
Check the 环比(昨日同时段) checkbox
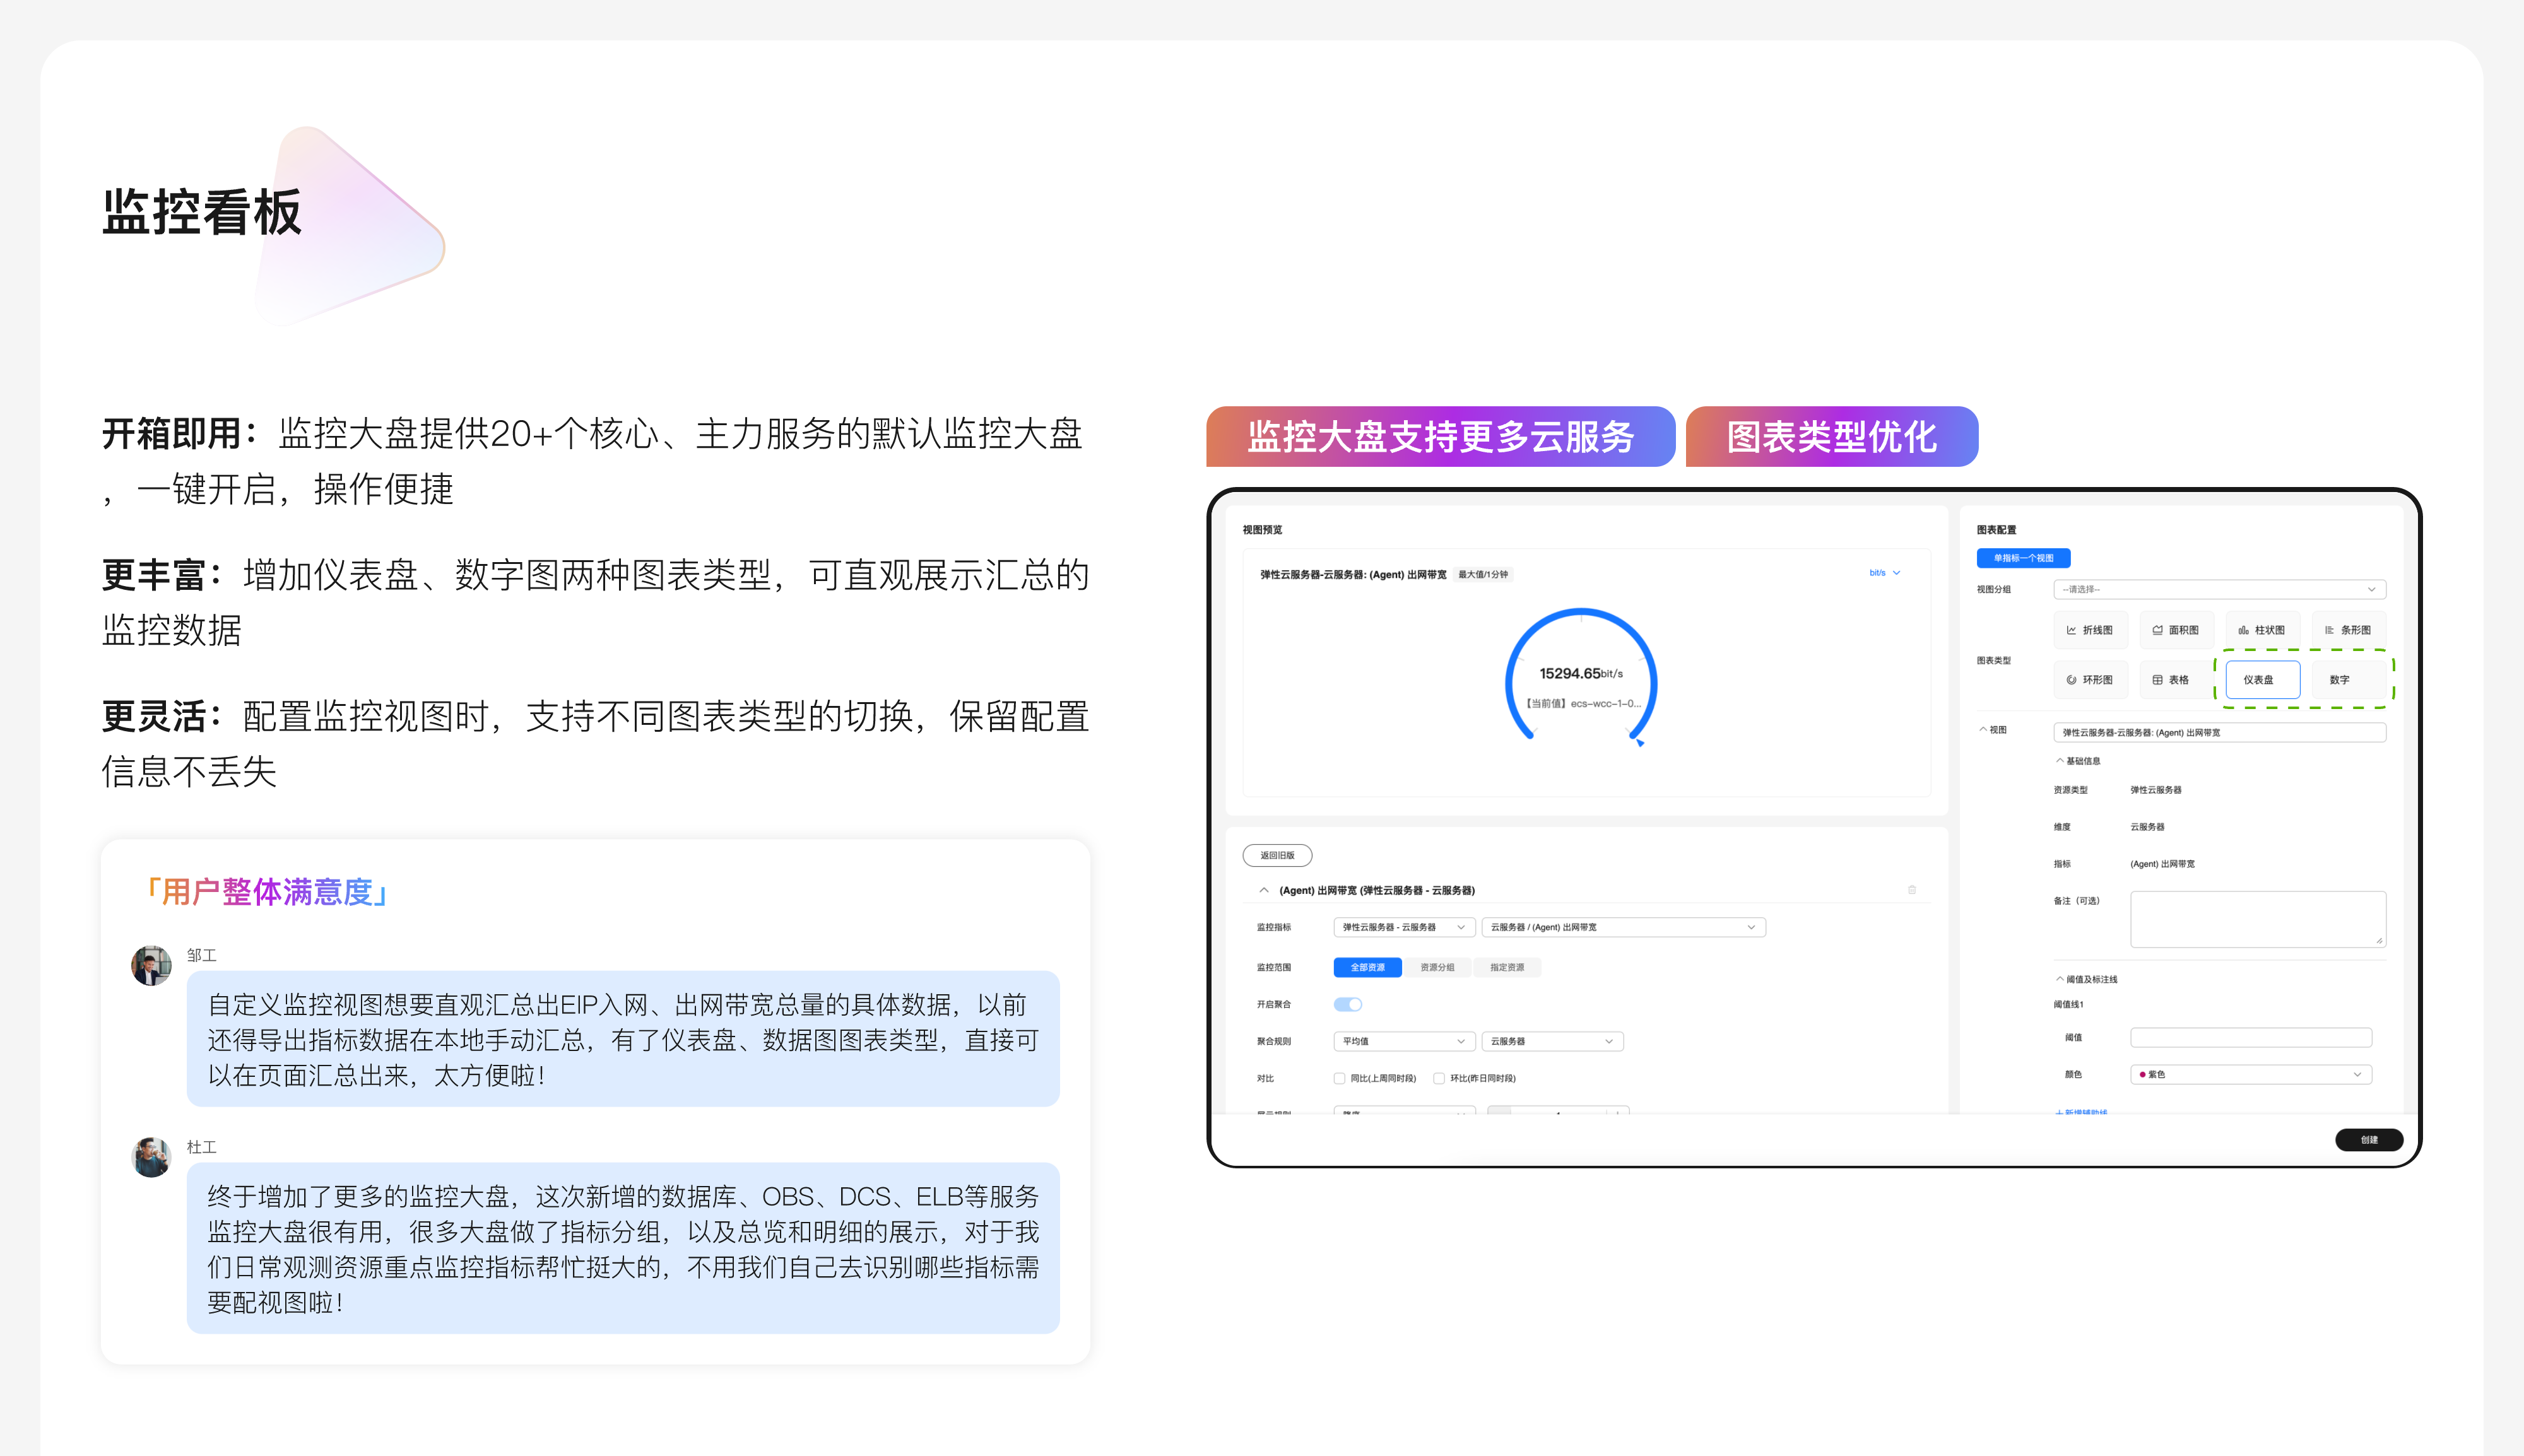pos(1439,1078)
